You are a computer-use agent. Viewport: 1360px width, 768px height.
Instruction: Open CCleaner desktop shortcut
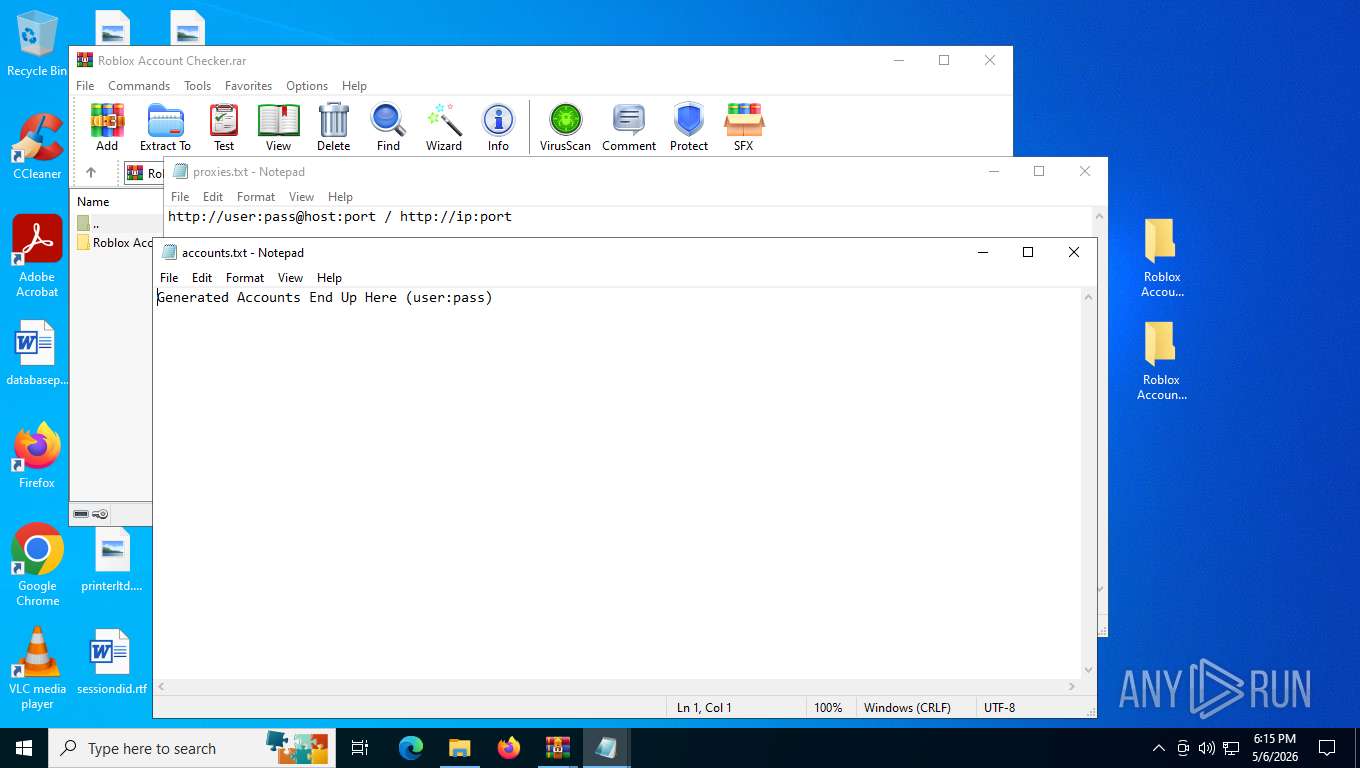(x=37, y=146)
